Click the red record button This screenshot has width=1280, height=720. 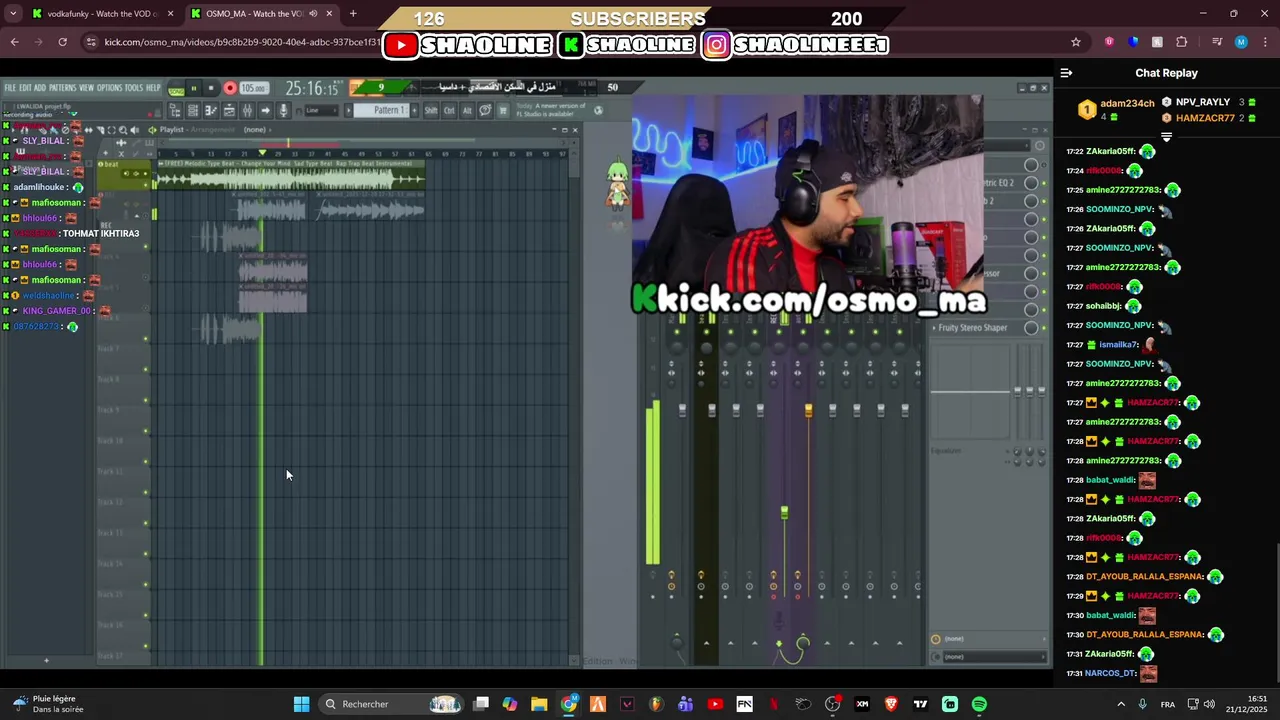230,88
